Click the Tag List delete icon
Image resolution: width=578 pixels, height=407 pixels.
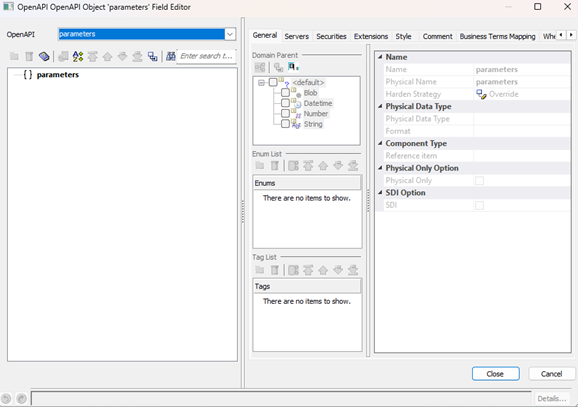[275, 270]
